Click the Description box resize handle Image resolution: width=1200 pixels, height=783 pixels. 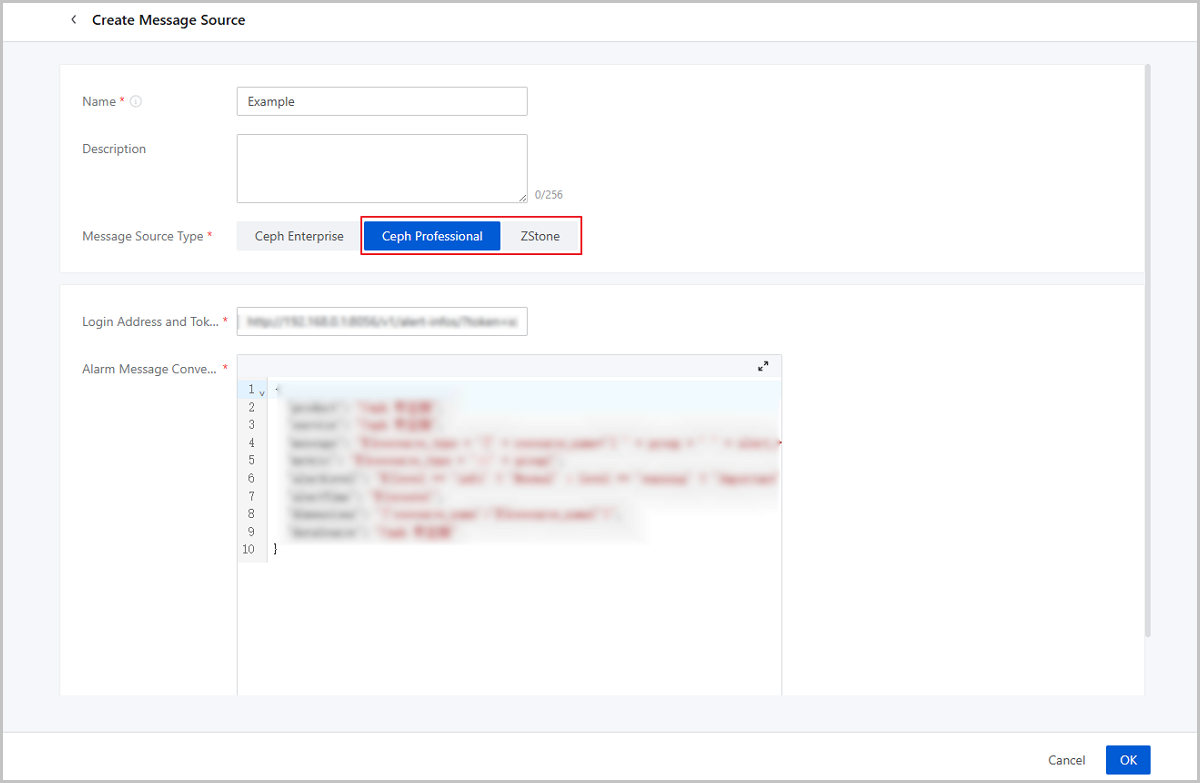[x=523, y=198]
